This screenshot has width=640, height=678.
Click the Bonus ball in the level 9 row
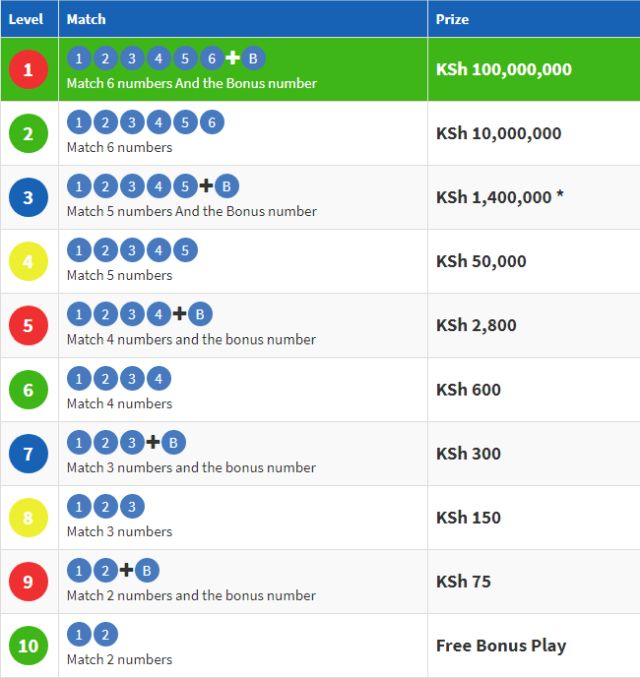tap(147, 570)
